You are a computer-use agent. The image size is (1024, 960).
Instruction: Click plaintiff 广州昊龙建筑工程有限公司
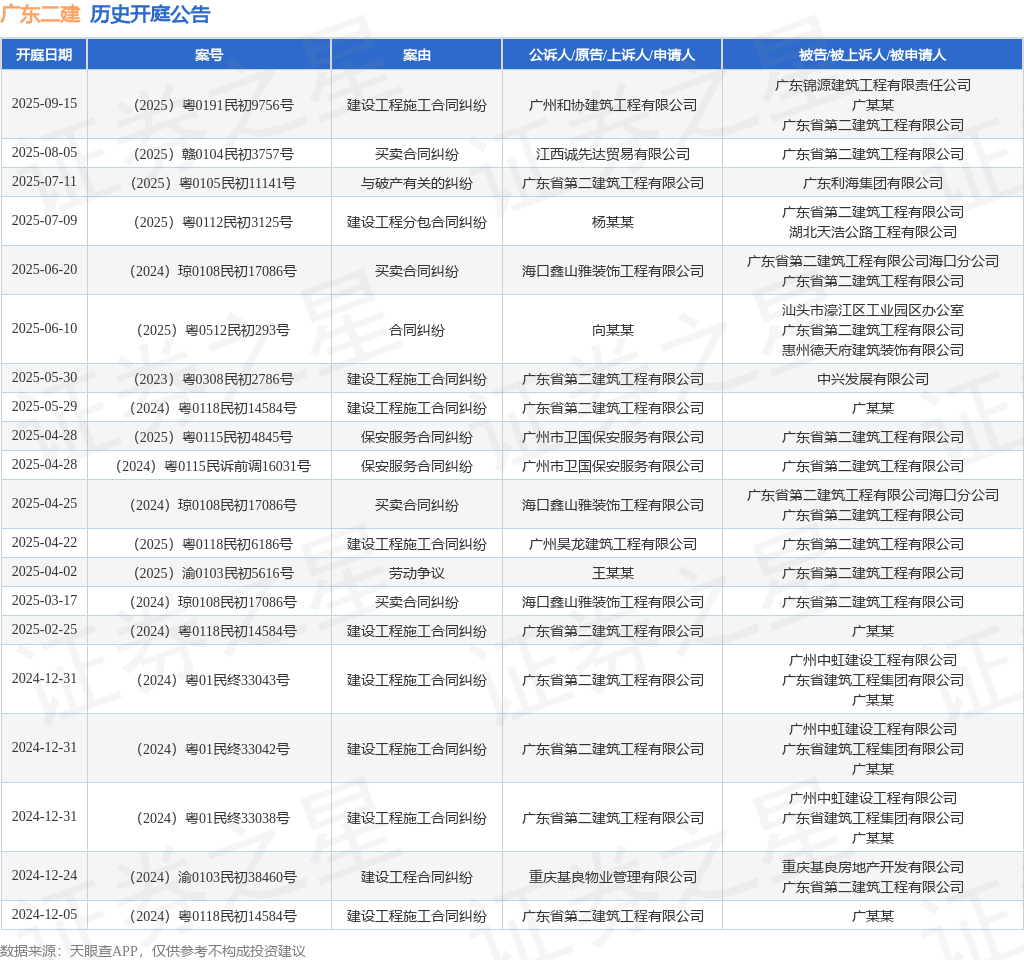613,544
